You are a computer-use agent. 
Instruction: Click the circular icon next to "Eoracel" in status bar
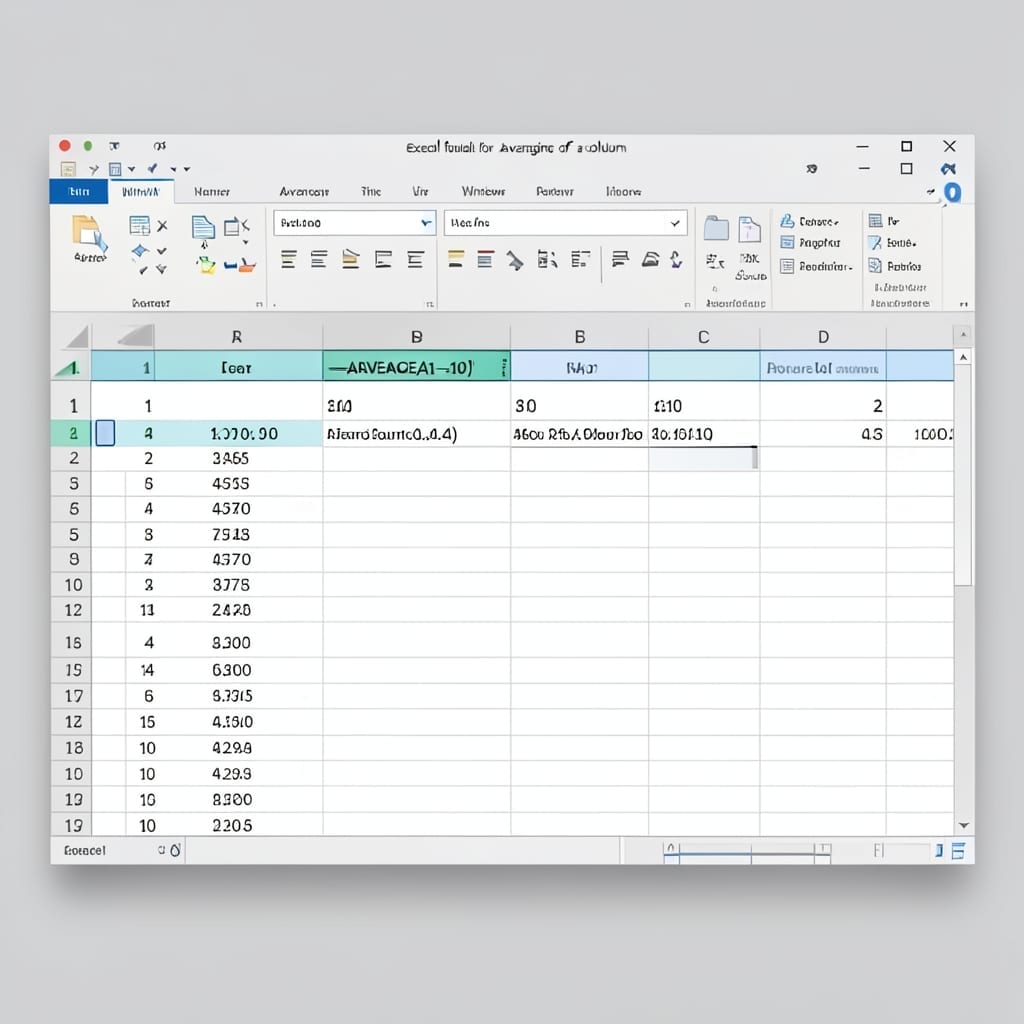click(175, 850)
